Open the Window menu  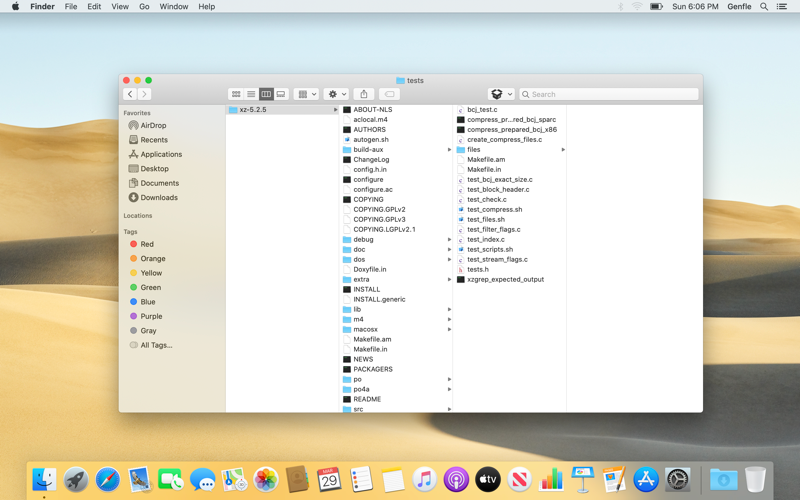(173, 7)
